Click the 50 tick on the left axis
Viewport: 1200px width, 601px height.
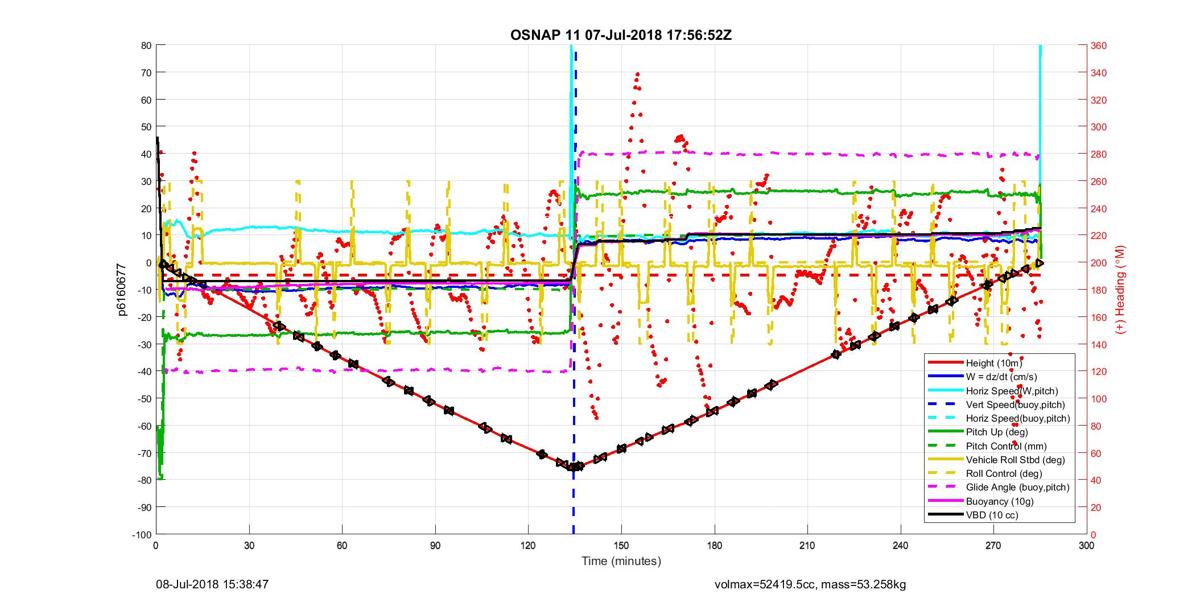[146, 127]
